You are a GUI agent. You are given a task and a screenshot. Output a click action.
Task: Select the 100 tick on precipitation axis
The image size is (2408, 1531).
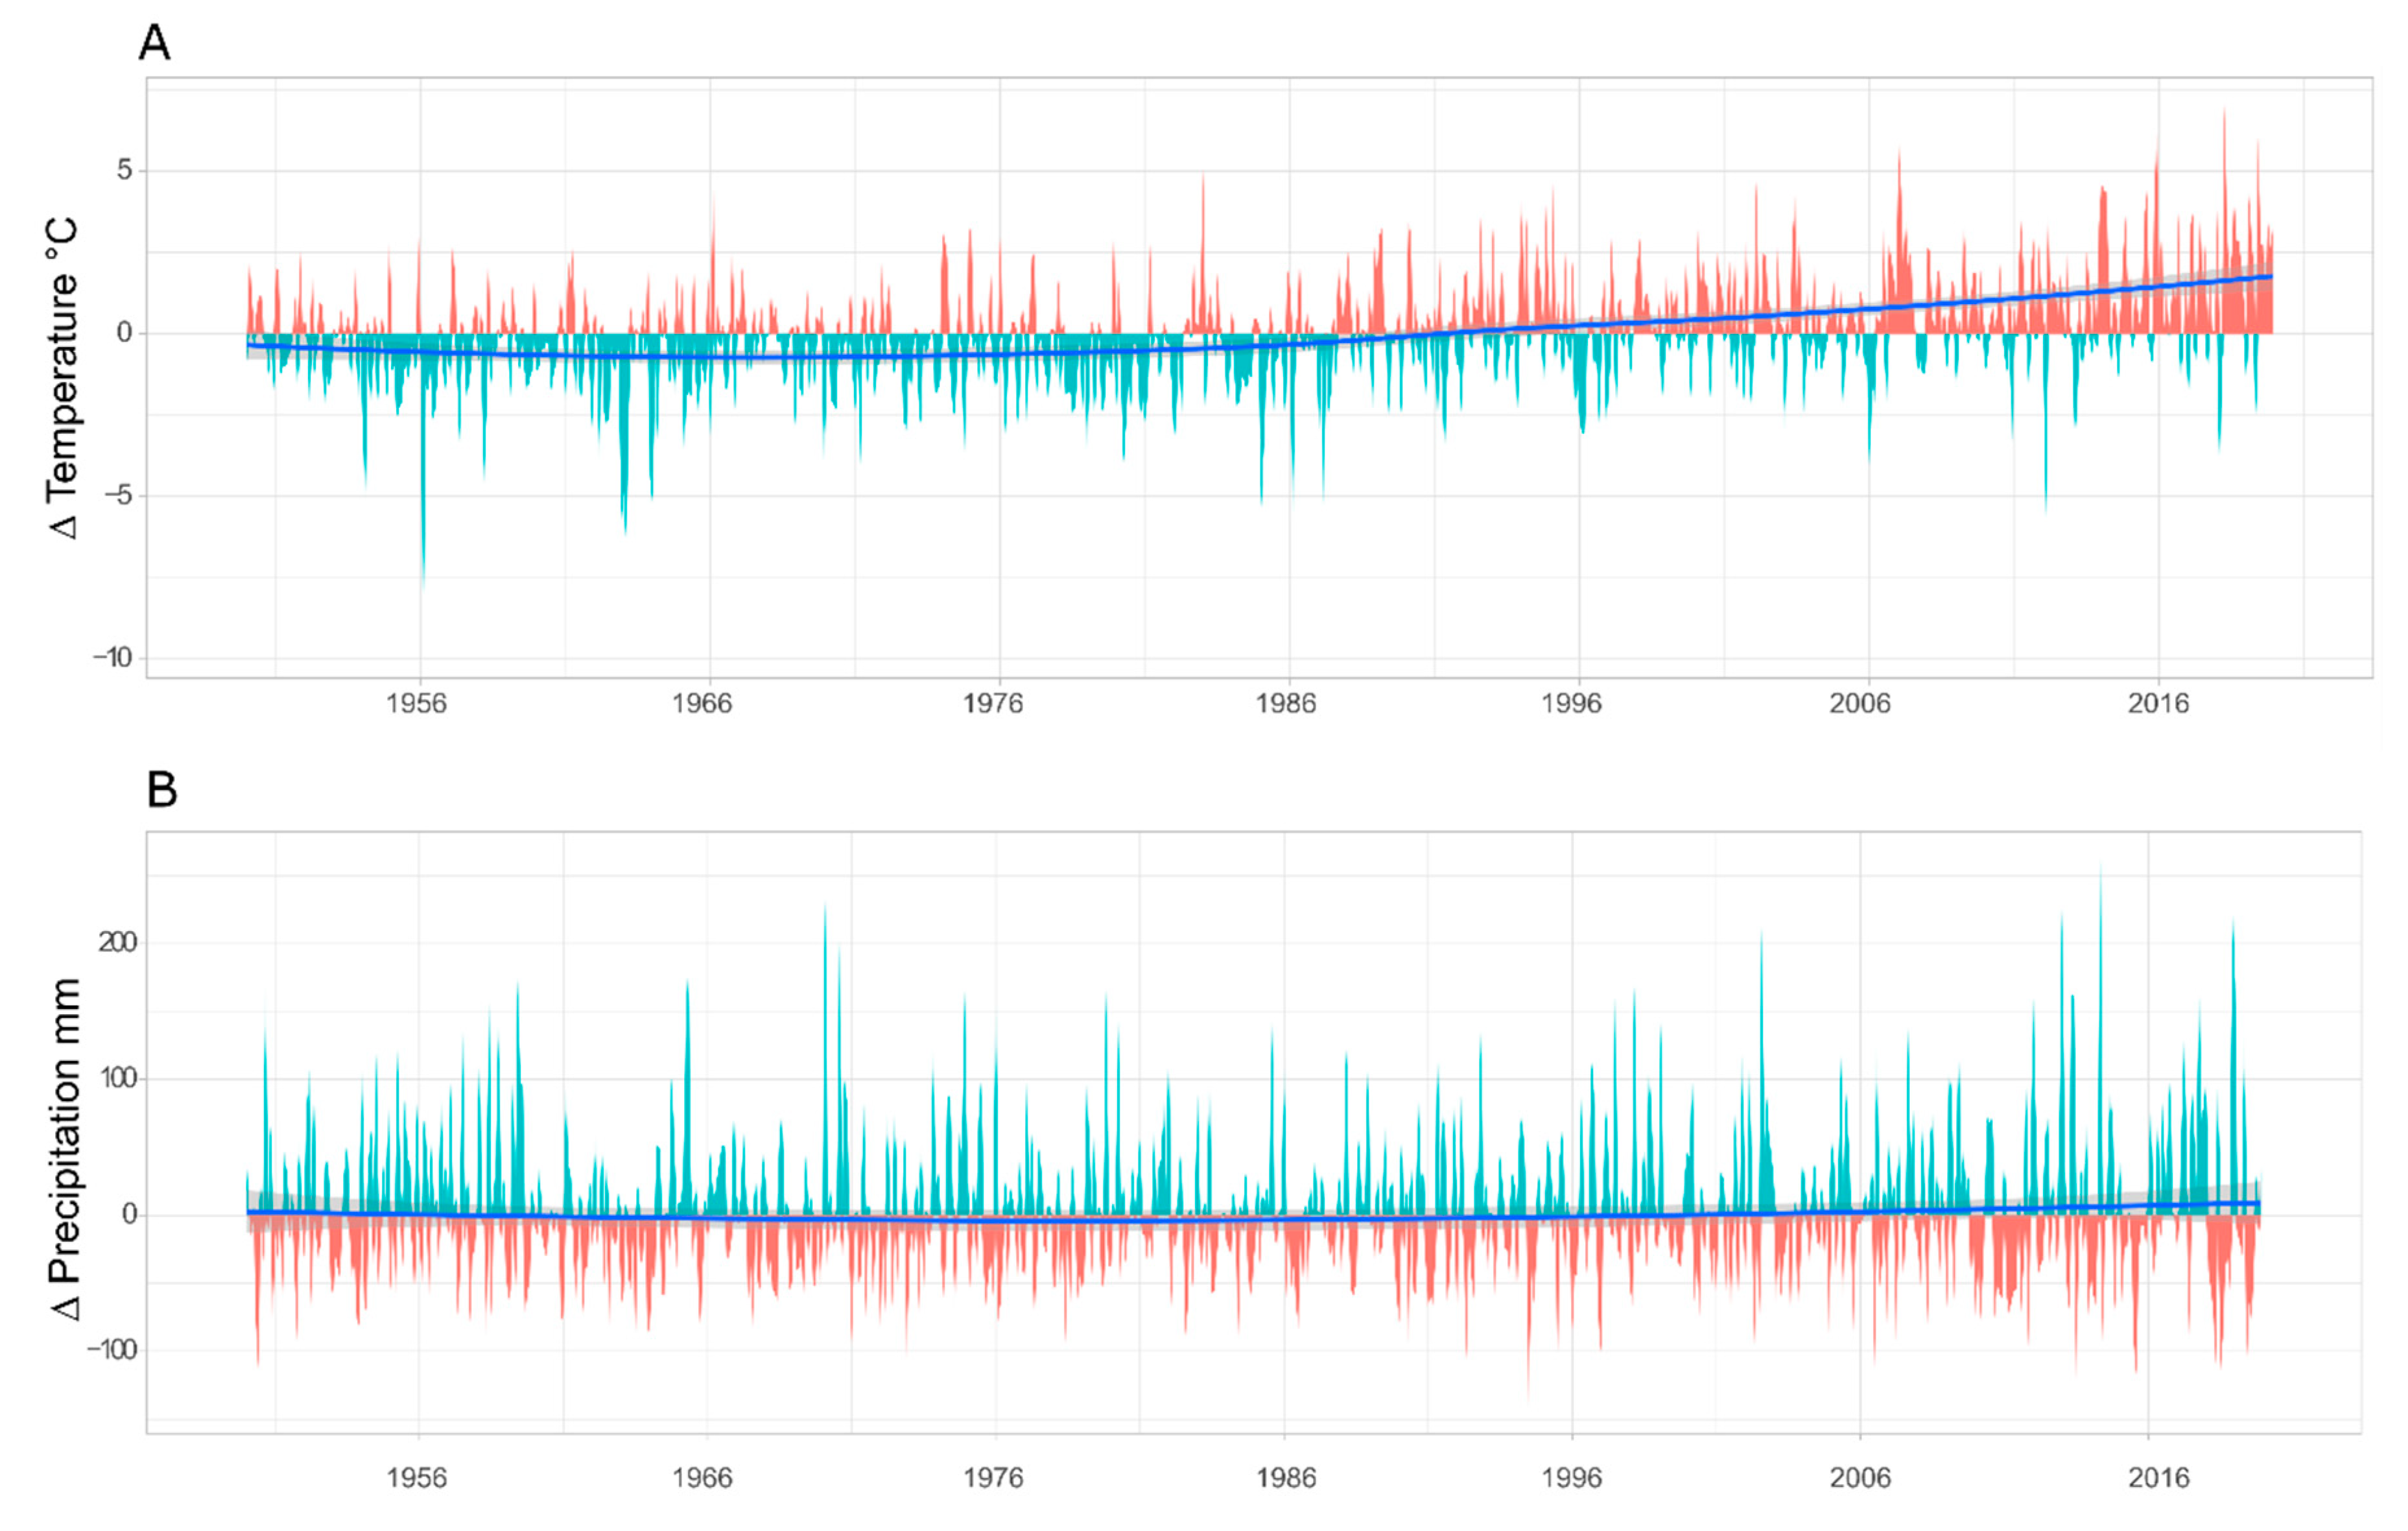point(117,1078)
